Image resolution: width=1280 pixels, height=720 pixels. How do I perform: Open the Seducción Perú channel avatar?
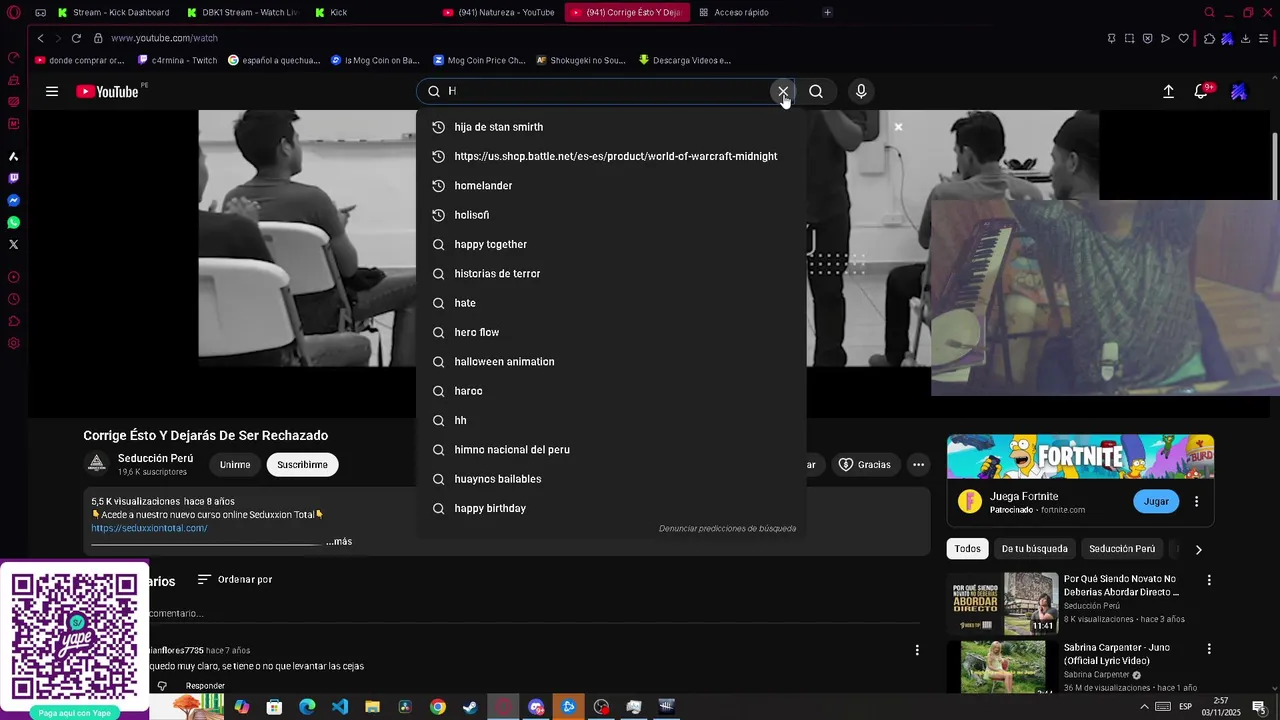(97, 464)
